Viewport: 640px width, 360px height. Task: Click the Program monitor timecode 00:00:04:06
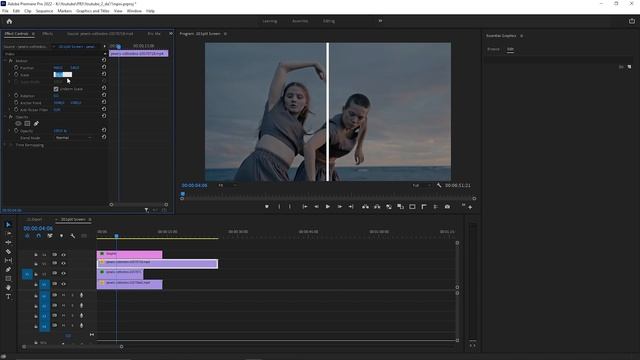pyautogui.click(x=194, y=185)
